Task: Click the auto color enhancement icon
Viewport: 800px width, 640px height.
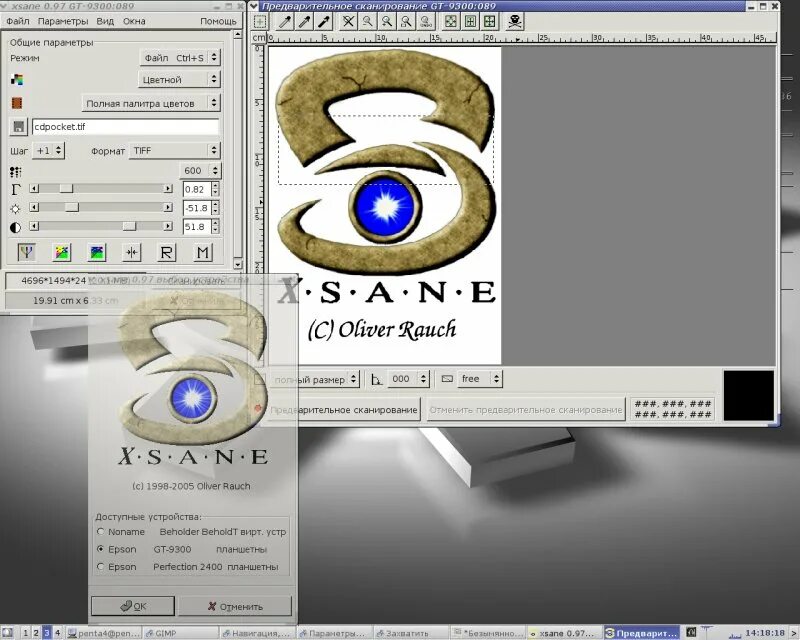Action: (62, 252)
